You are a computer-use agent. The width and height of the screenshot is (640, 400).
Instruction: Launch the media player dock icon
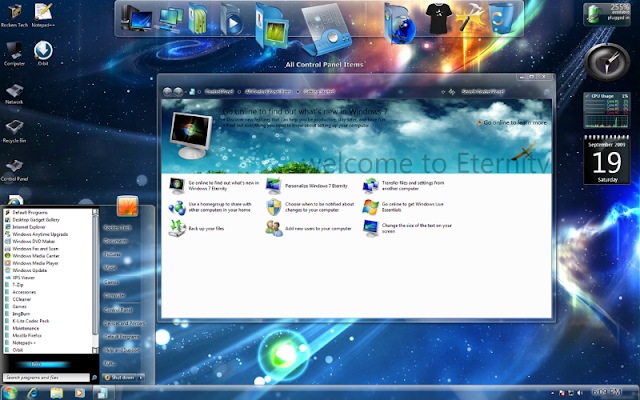coord(231,20)
